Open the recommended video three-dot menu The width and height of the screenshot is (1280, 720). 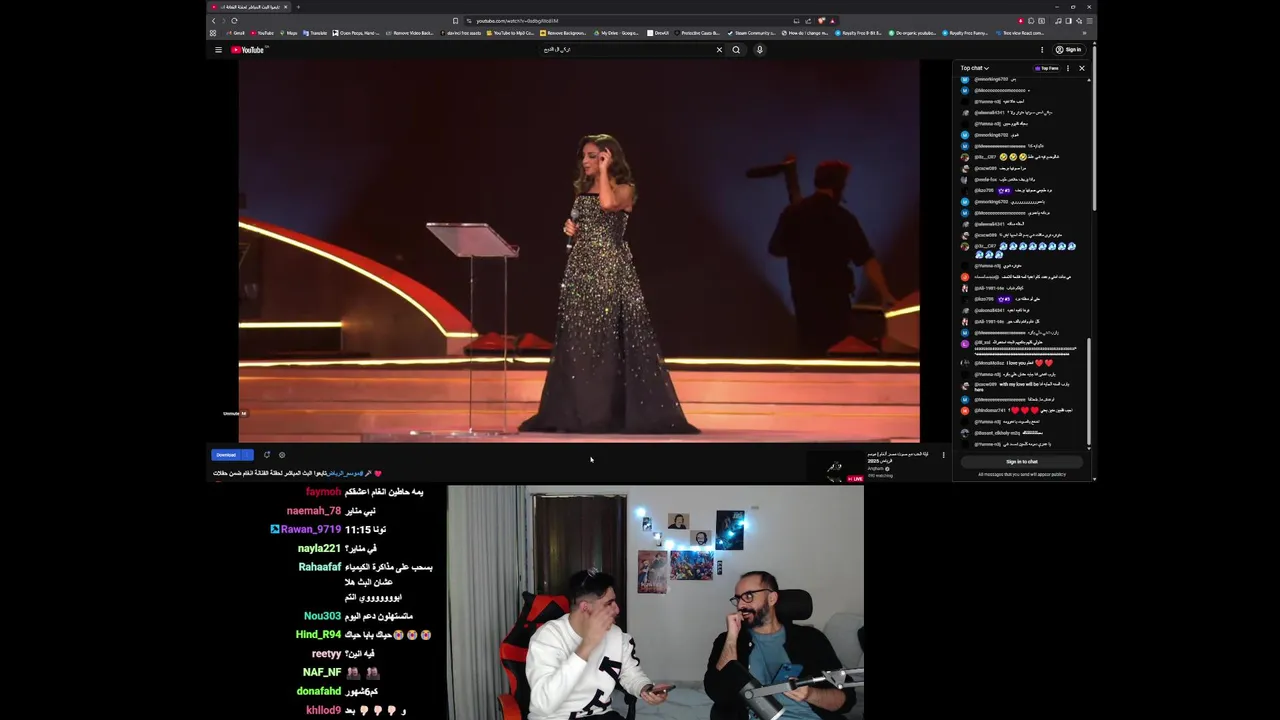pyautogui.click(x=943, y=456)
